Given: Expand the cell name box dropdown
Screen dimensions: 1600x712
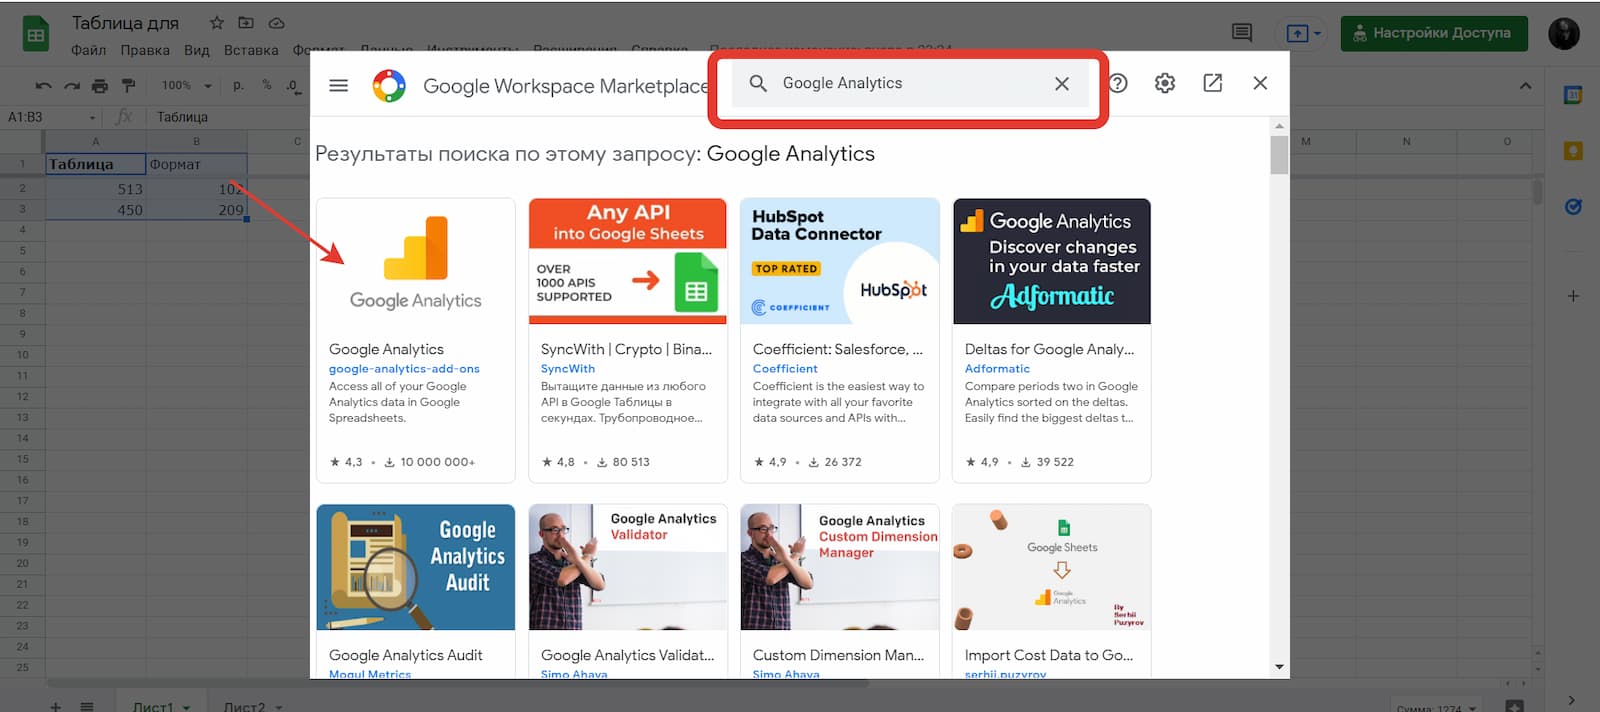Looking at the screenshot, I should coord(93,117).
